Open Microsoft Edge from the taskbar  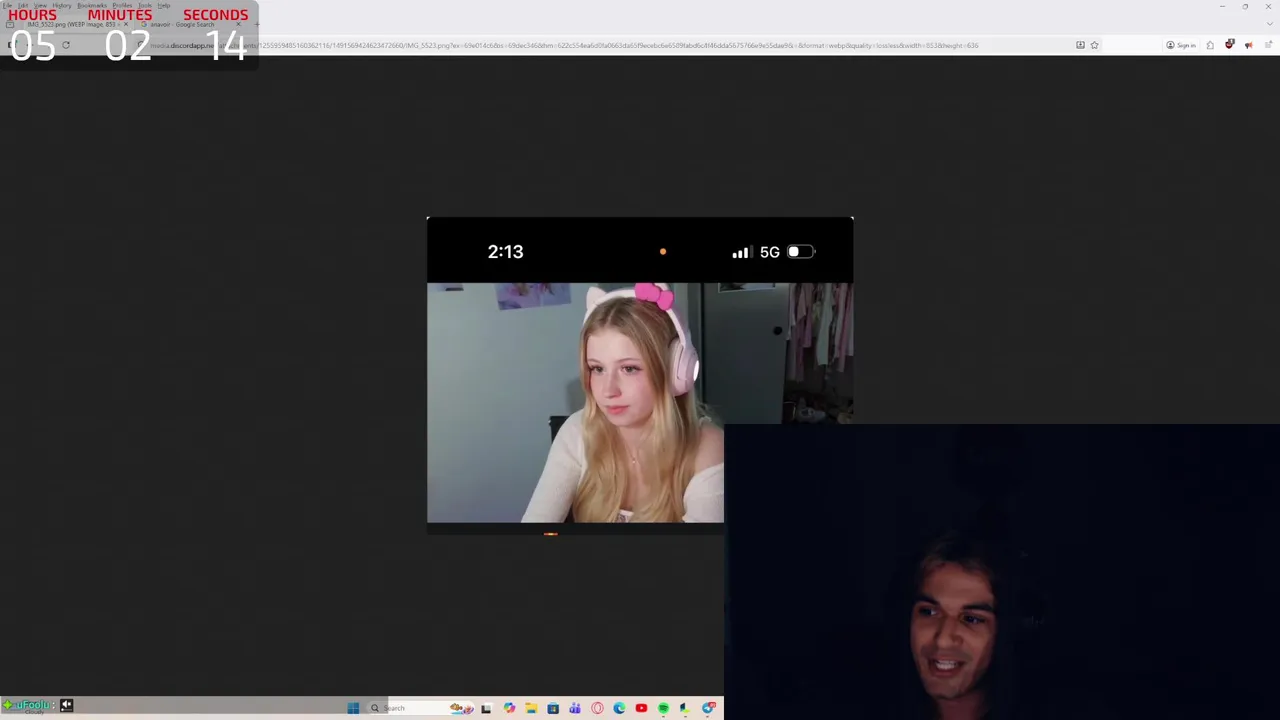619,708
